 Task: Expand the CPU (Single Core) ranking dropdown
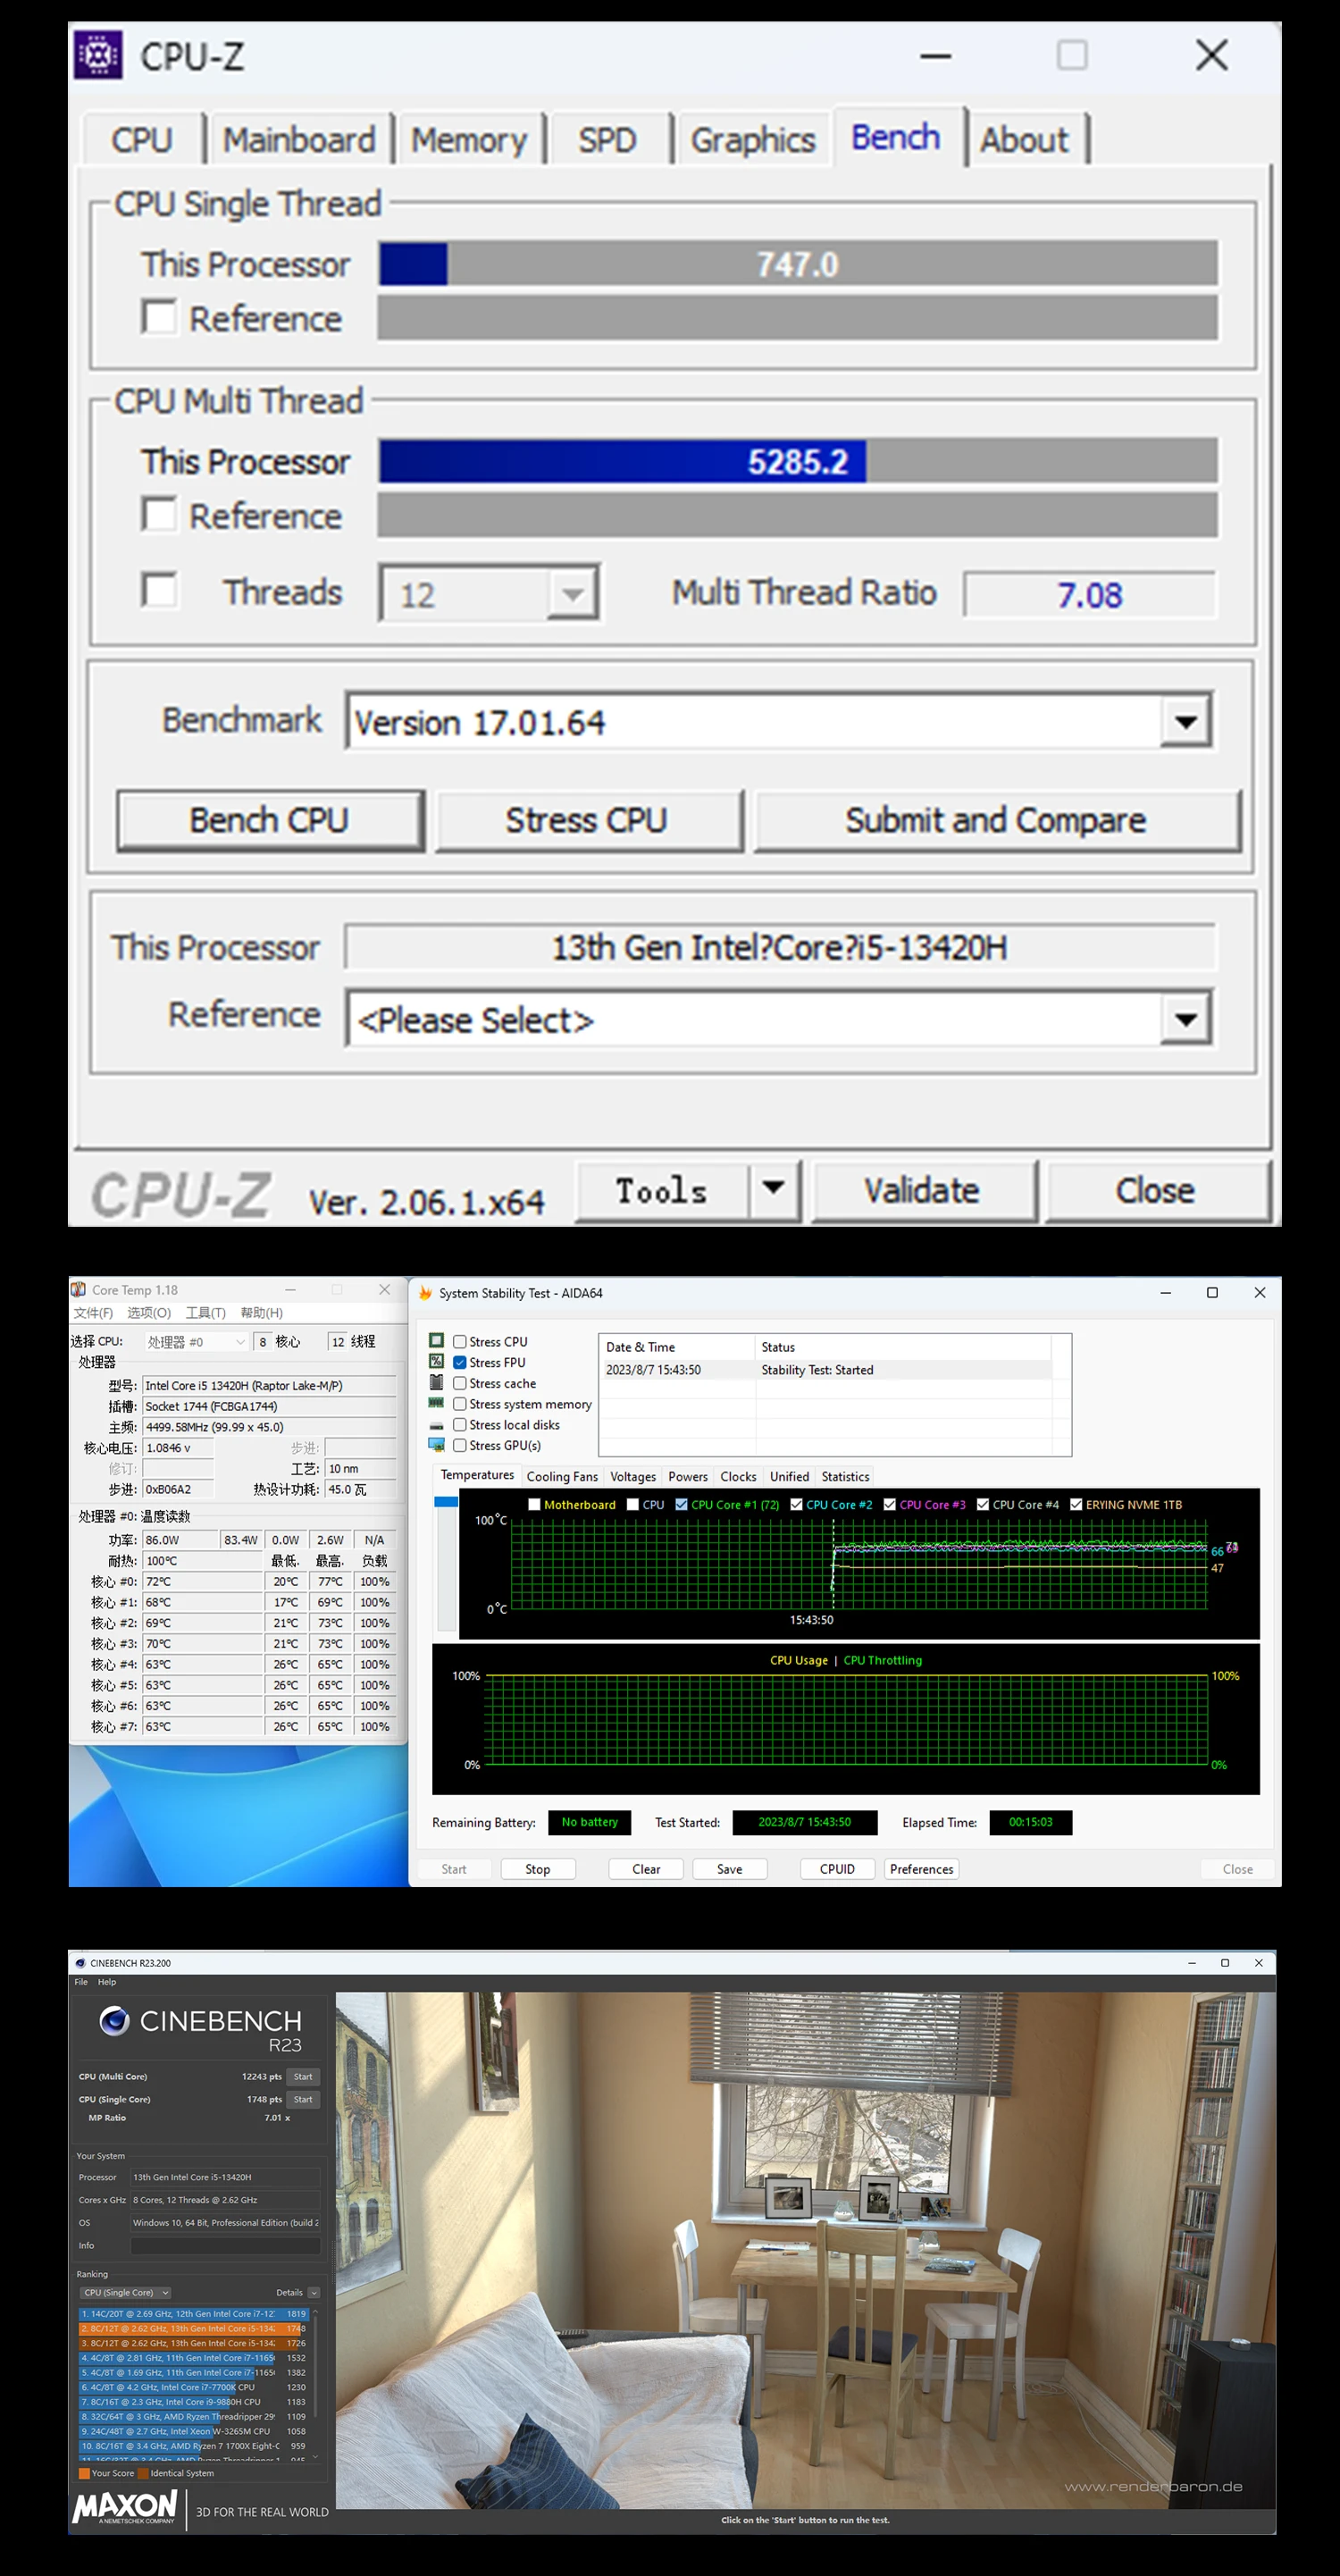pyautogui.click(x=126, y=2292)
